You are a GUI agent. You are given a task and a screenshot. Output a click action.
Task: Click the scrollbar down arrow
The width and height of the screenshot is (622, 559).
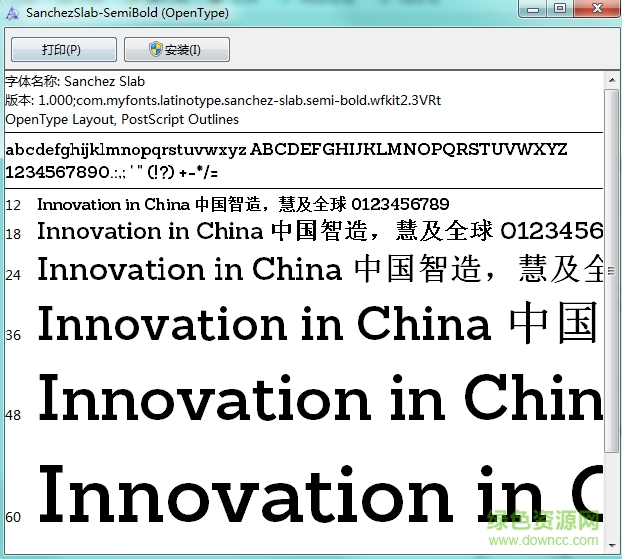click(612, 546)
